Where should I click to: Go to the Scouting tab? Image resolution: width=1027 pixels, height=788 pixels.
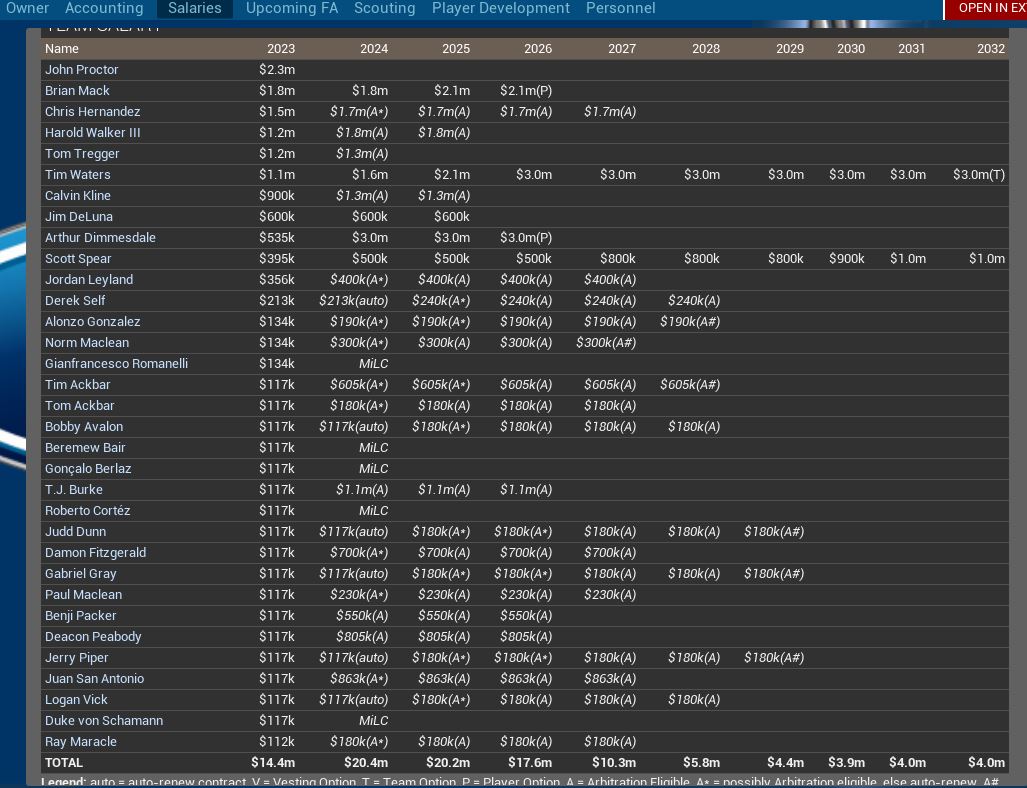click(x=384, y=8)
